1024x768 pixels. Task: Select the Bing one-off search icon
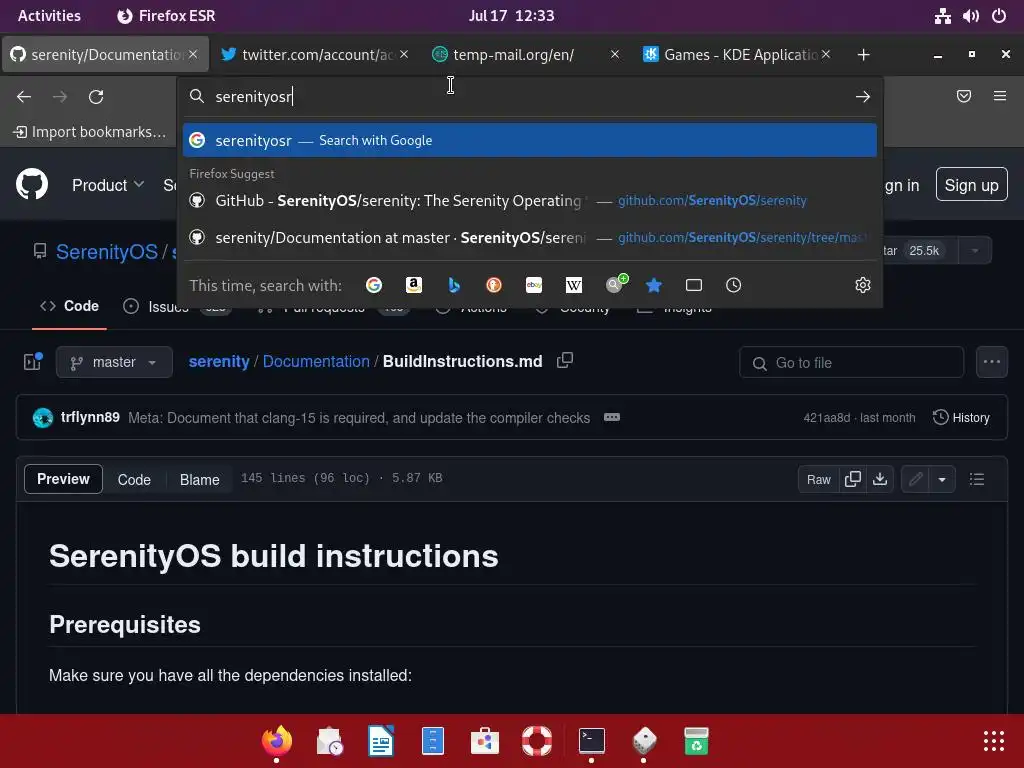(454, 285)
